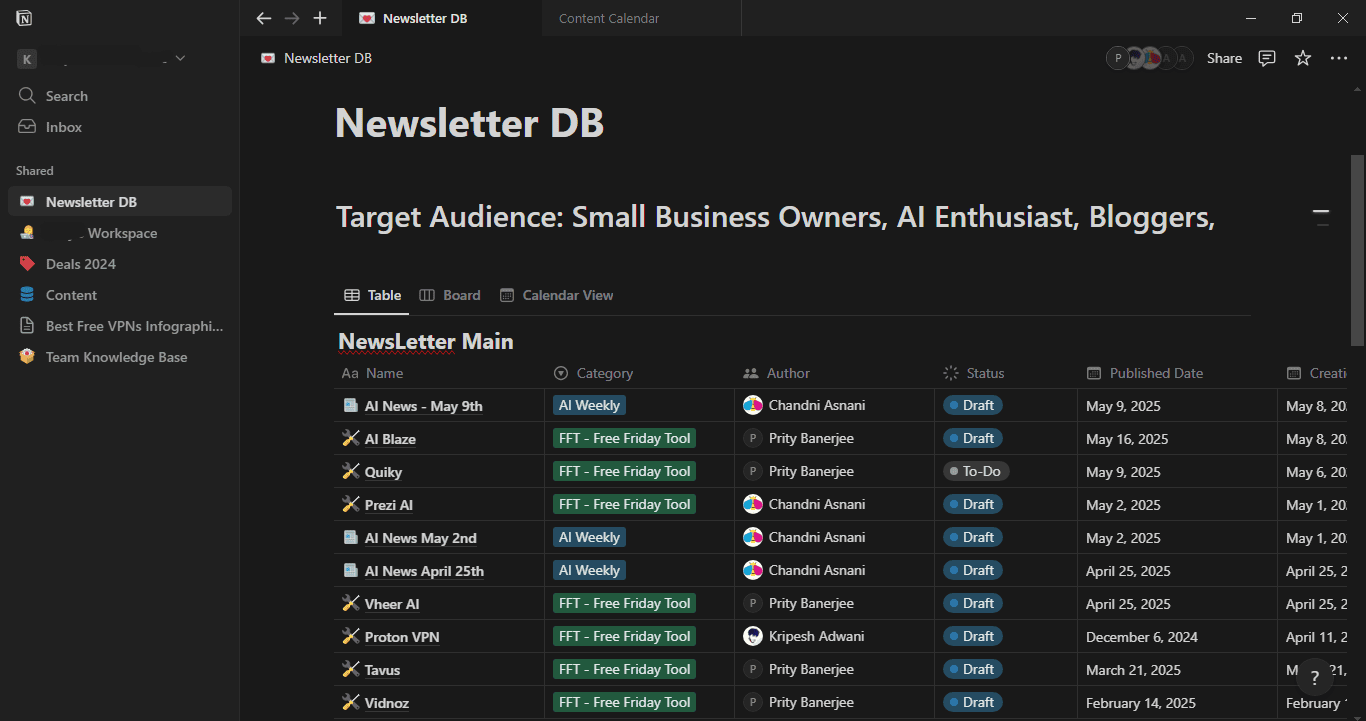Open a new tab with plus icon
The image size is (1366, 721).
(x=320, y=18)
